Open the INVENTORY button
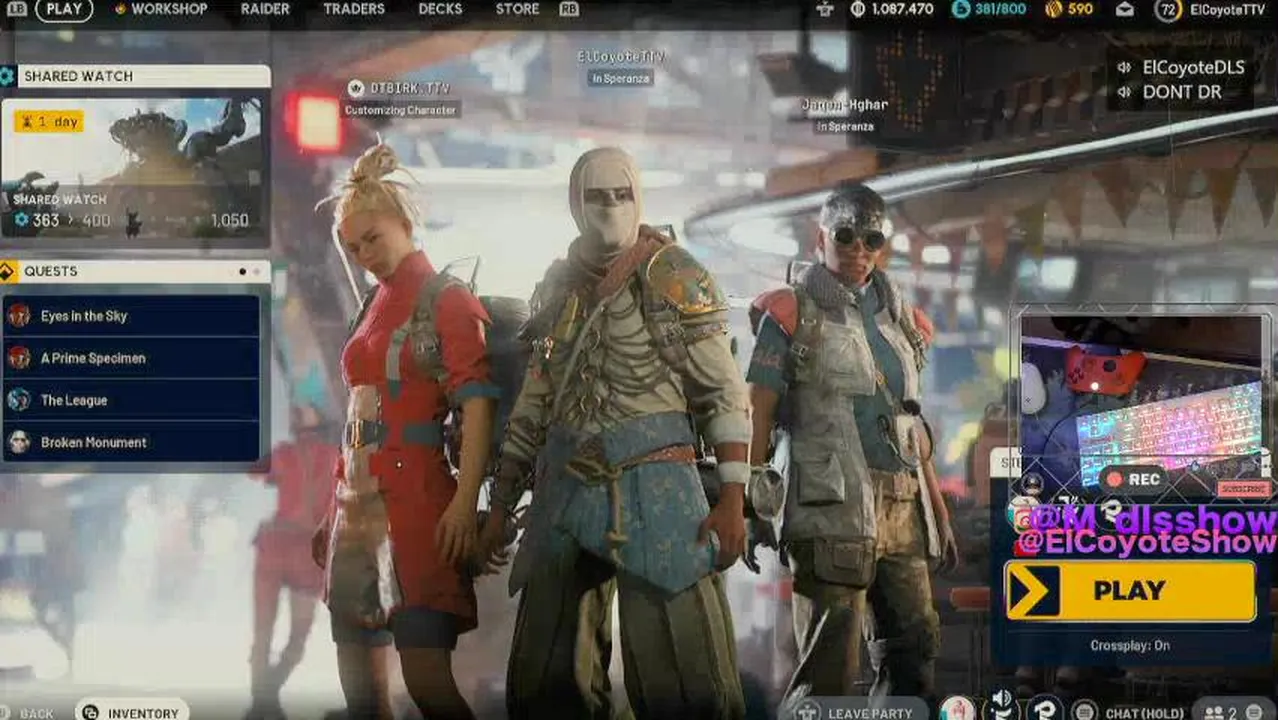 [132, 711]
